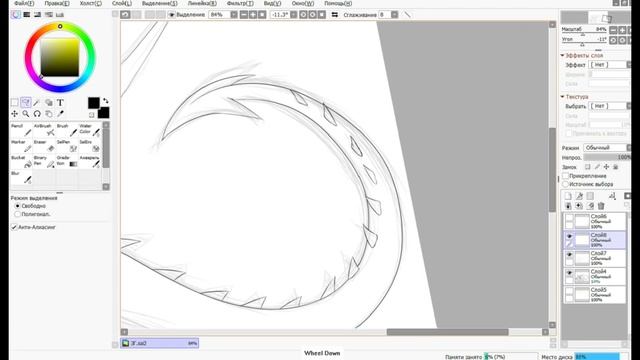Choose the Bucket fill tool
640x360 pixels.
pos(21,161)
